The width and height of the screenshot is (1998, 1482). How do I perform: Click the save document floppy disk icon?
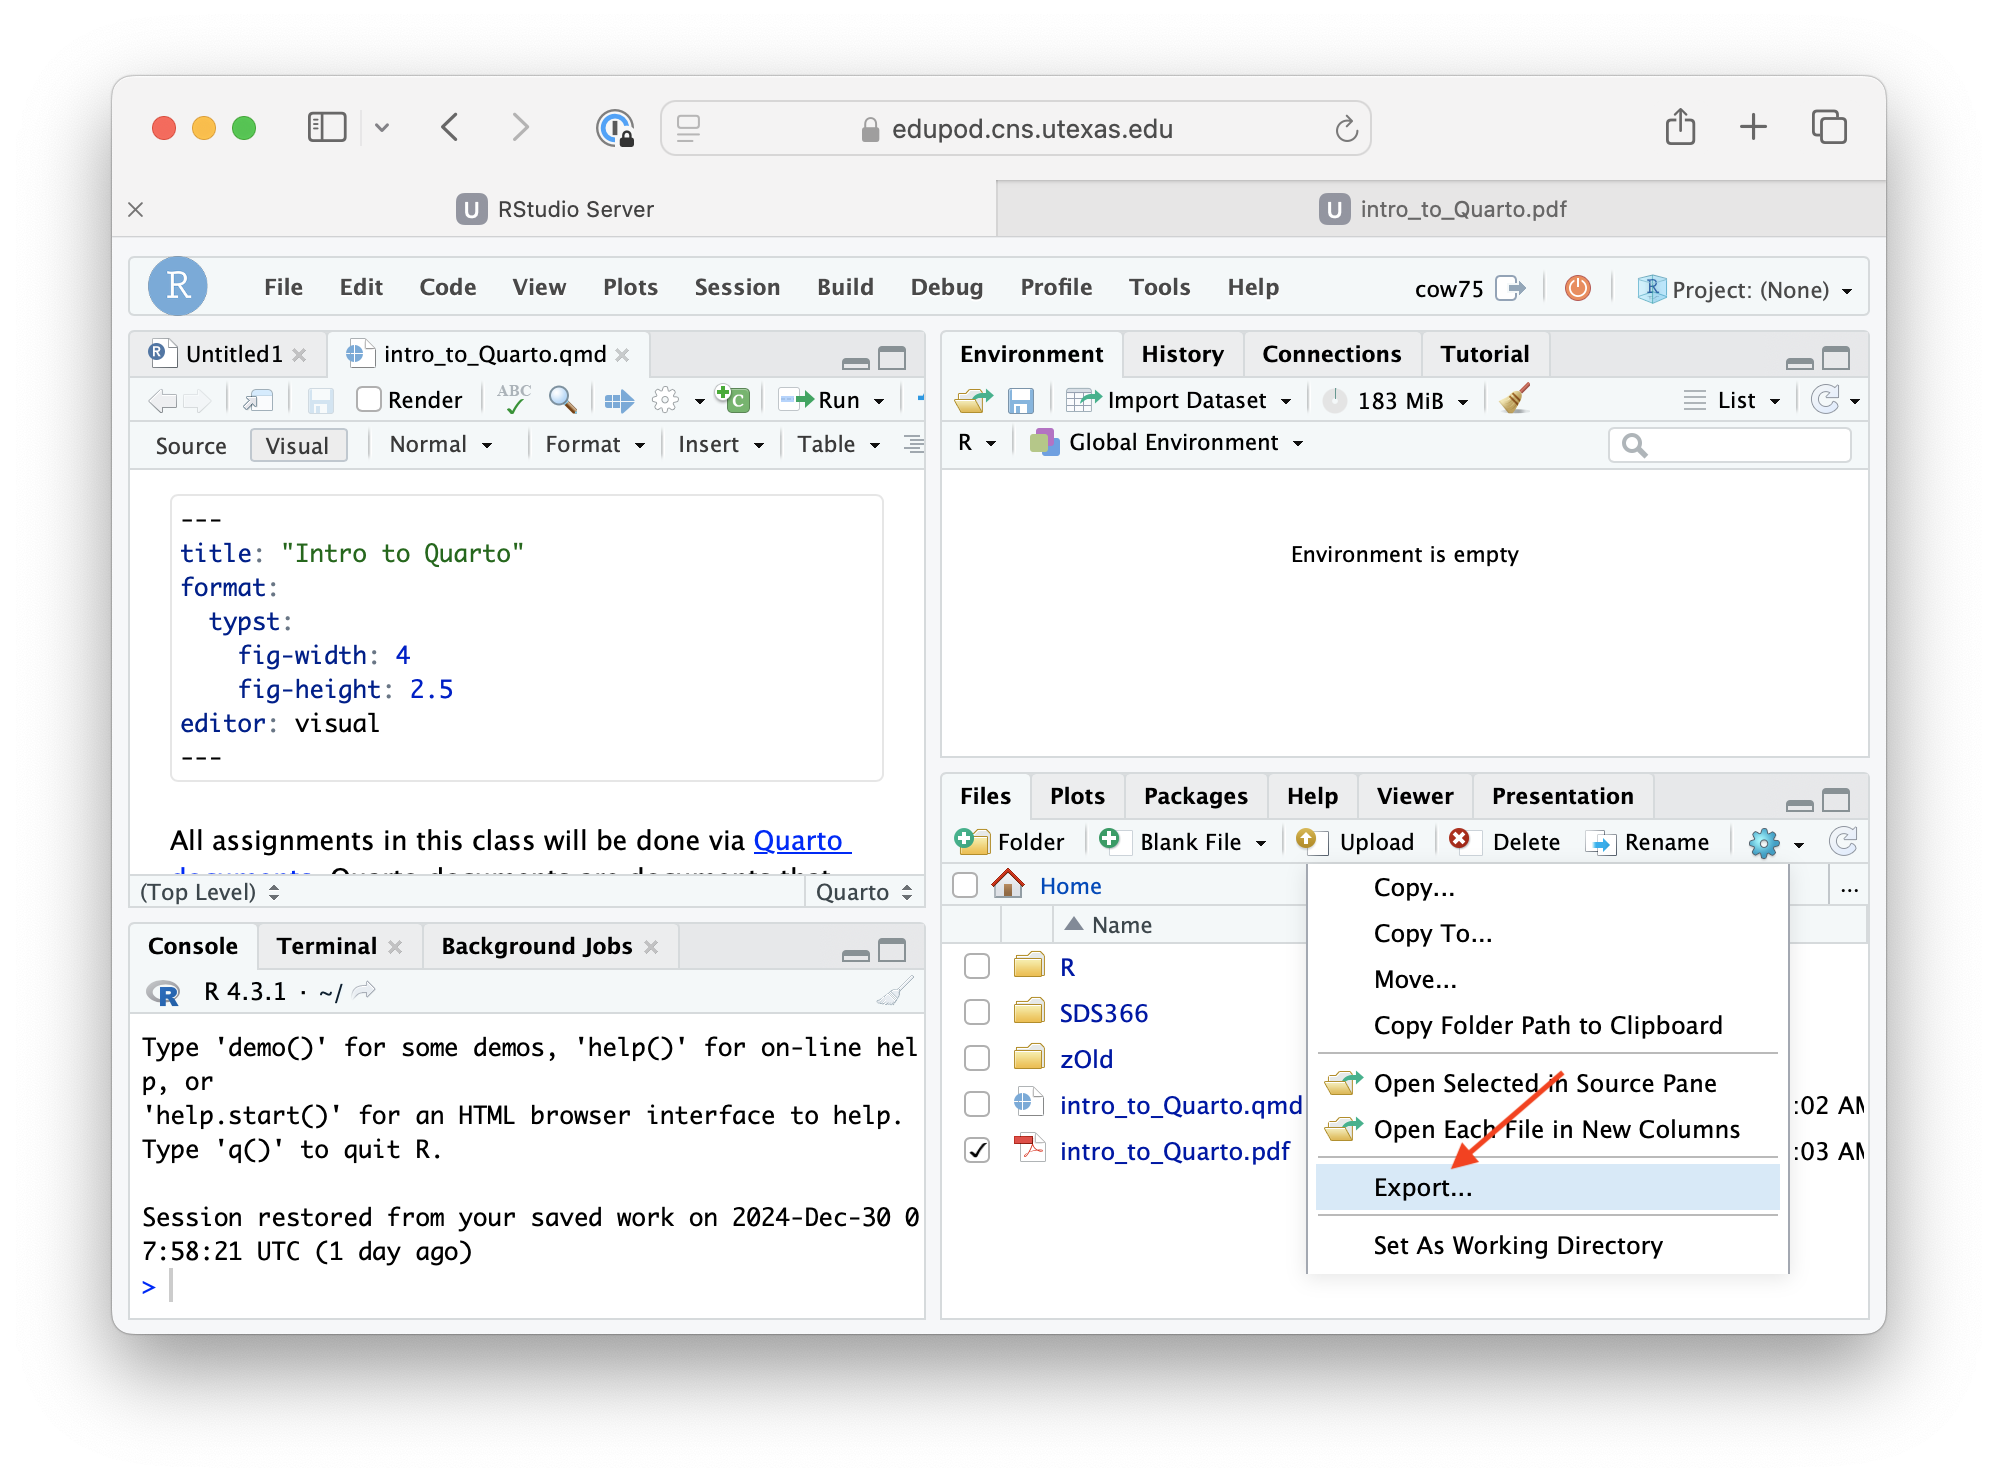[x=320, y=400]
